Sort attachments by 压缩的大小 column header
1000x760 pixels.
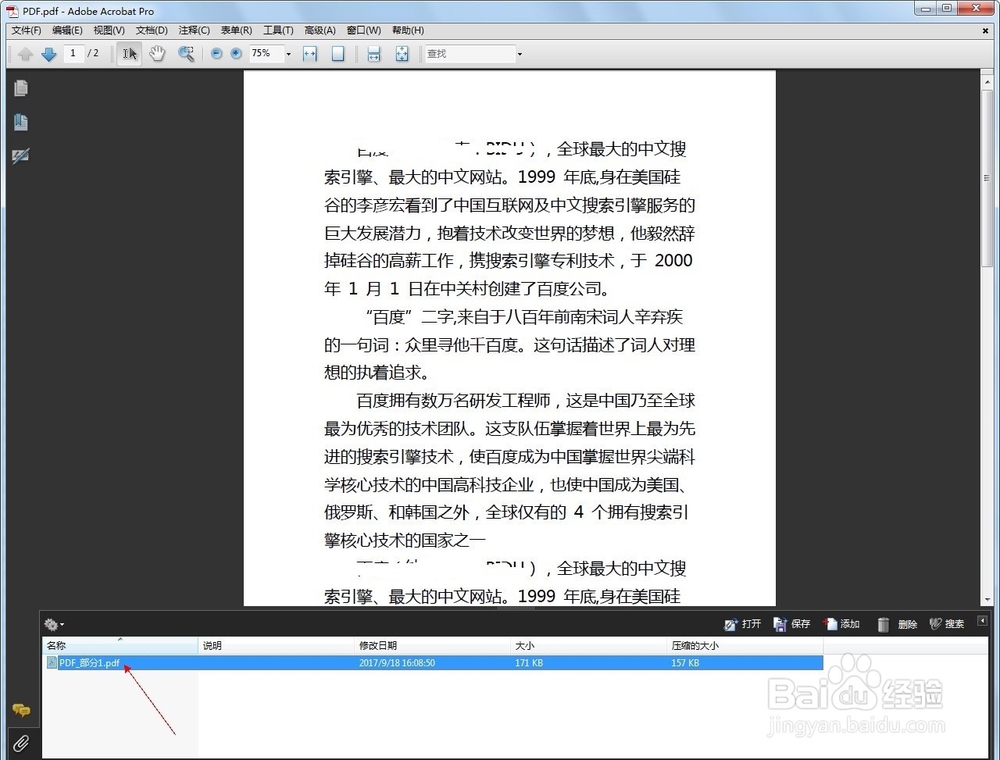(x=745, y=645)
